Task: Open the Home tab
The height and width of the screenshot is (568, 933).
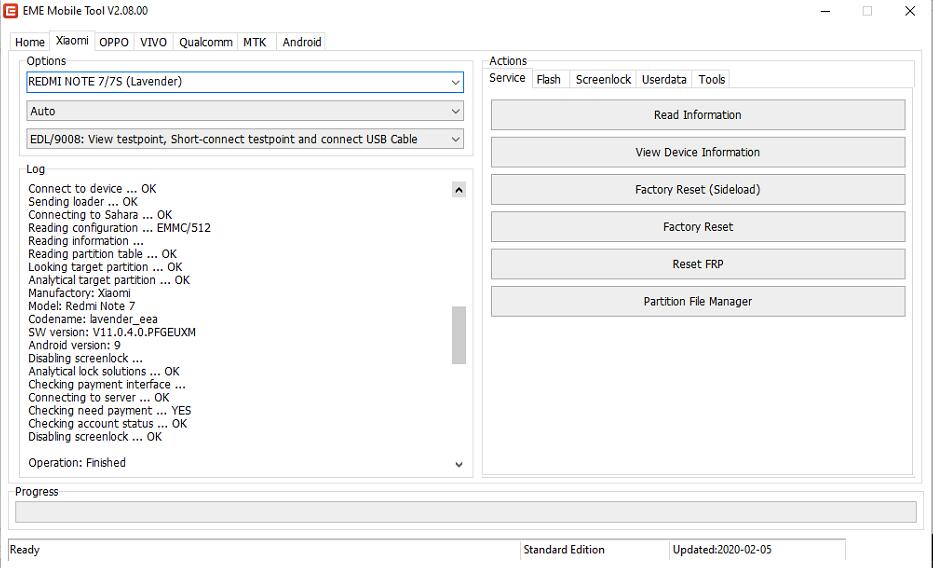Action: click(x=30, y=42)
